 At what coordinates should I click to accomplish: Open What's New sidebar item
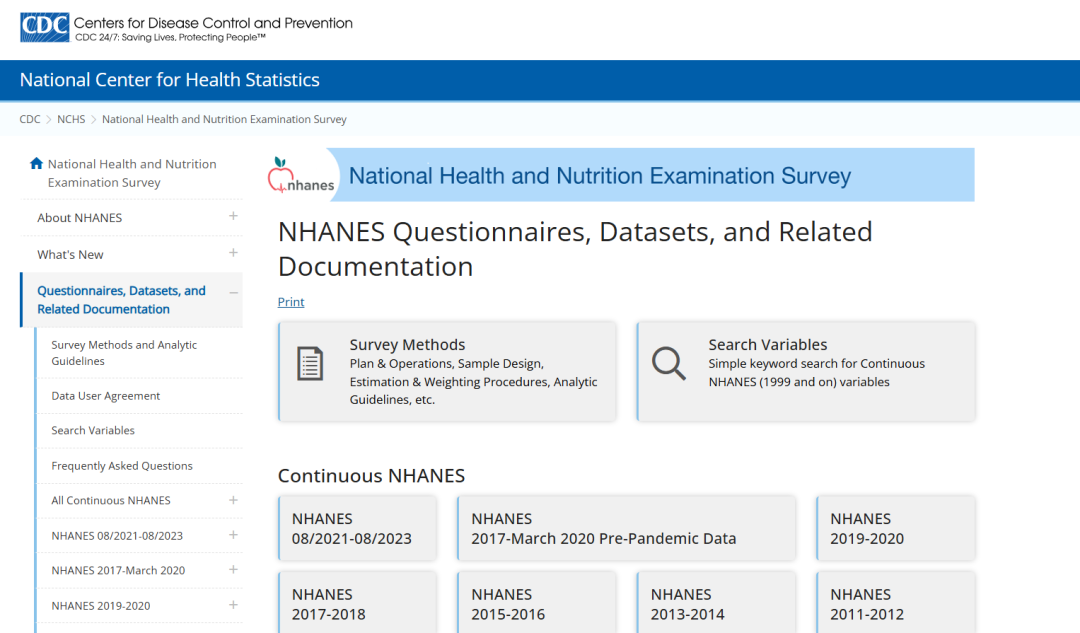pyautogui.click(x=70, y=254)
